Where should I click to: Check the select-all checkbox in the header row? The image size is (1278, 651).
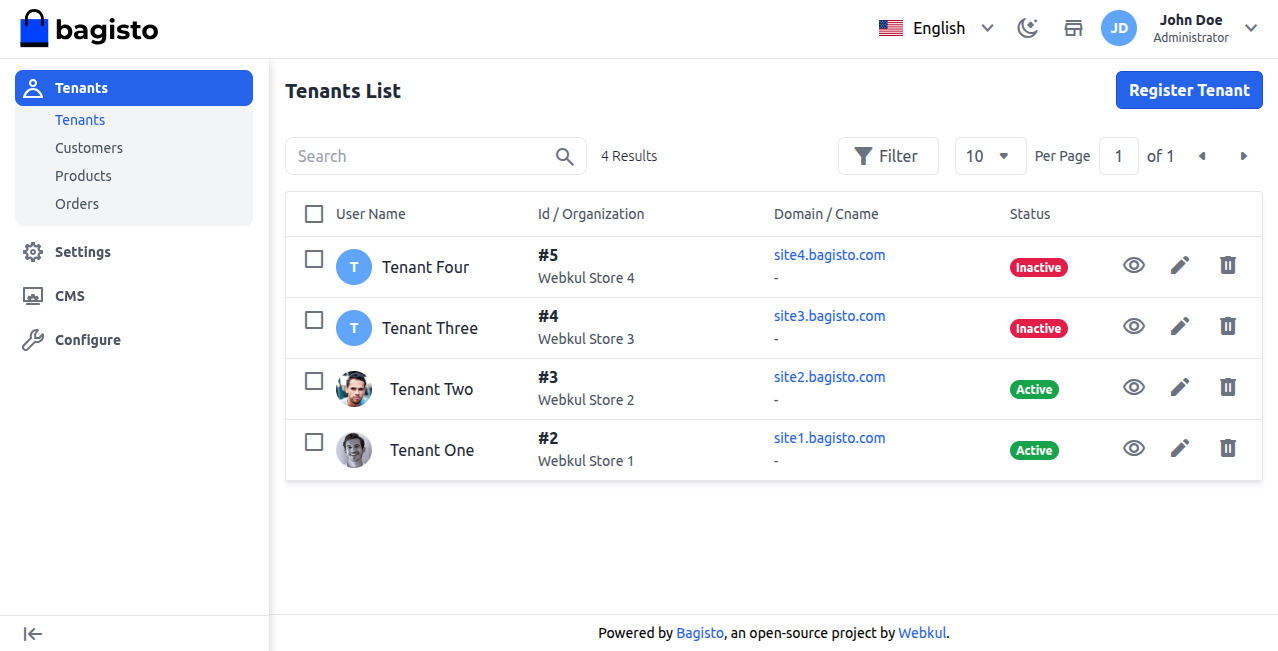point(314,214)
